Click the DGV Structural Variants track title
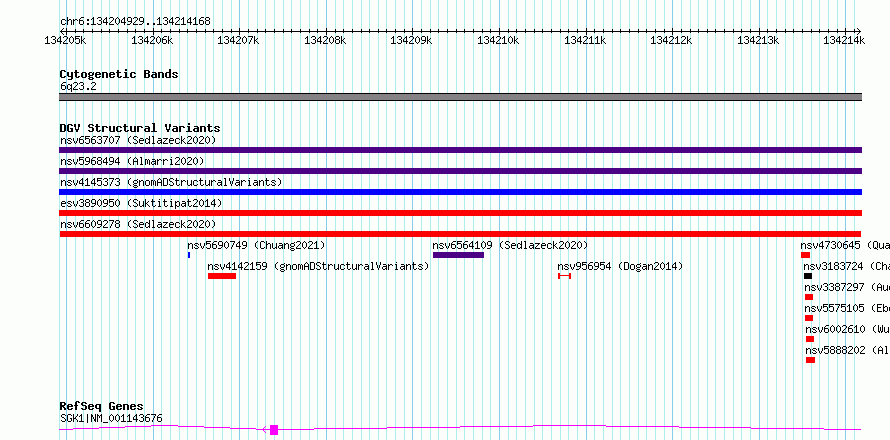This screenshot has height=440, width=890. (140, 128)
